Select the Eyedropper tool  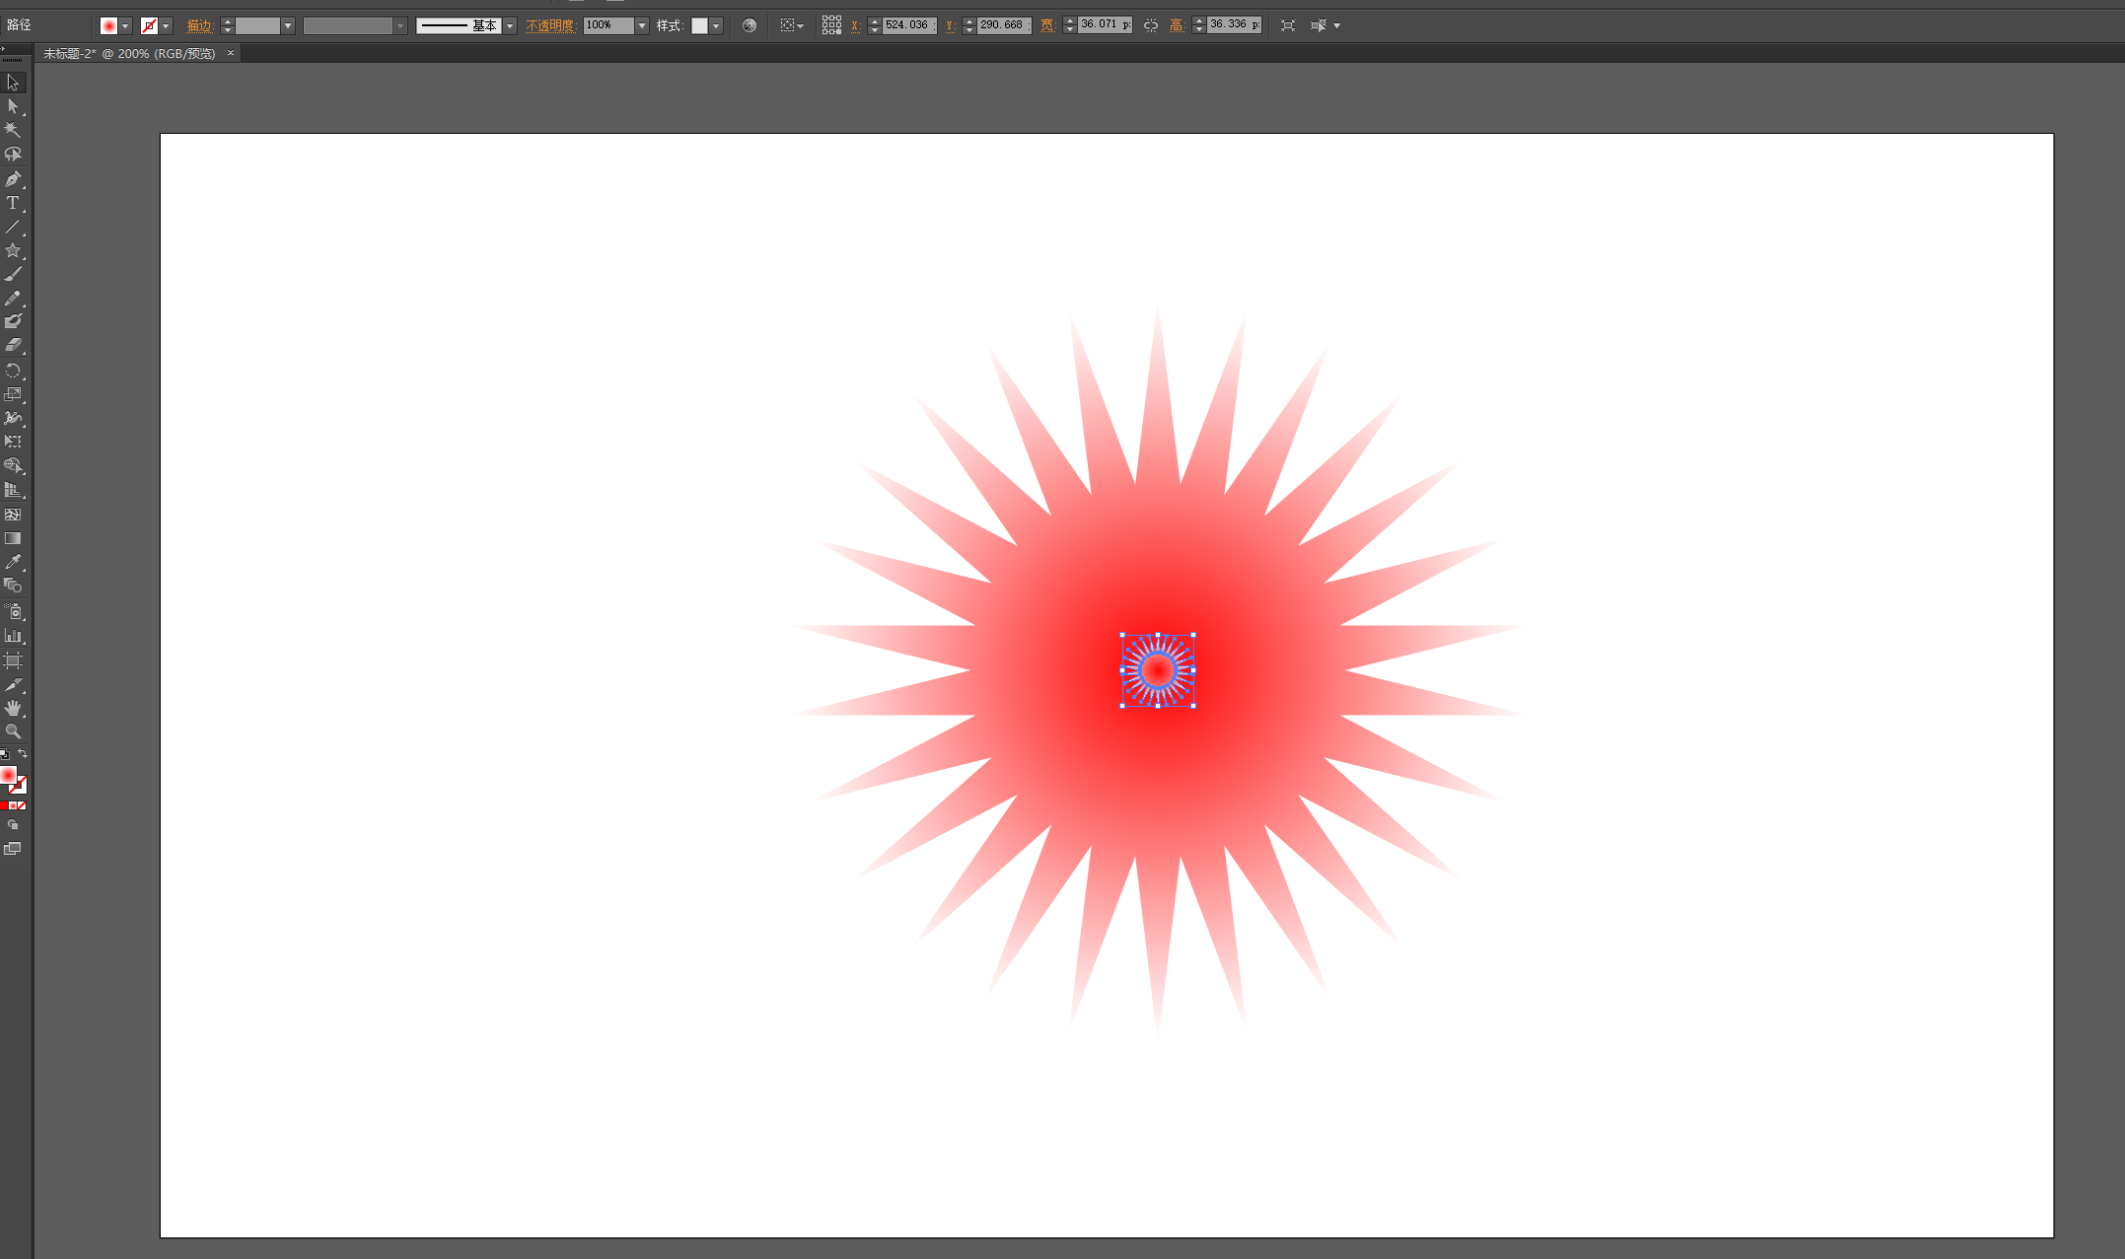tap(13, 562)
